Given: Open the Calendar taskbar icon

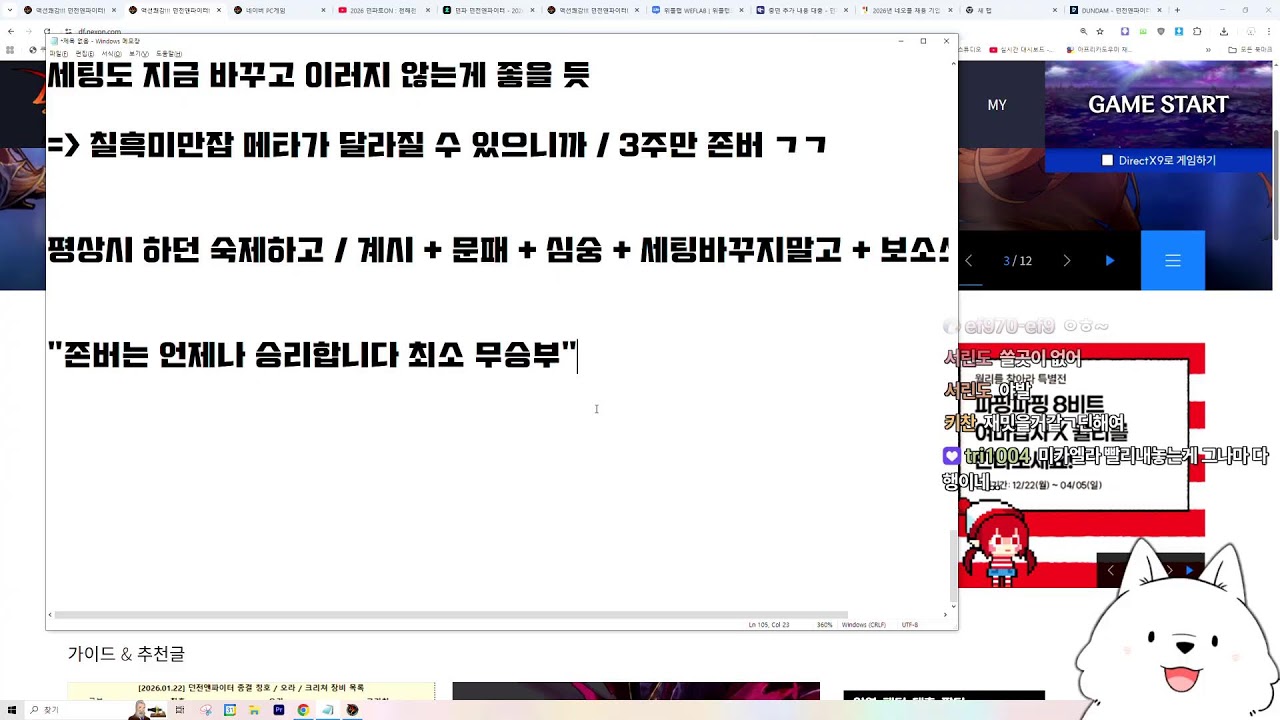Looking at the screenshot, I should pos(230,710).
